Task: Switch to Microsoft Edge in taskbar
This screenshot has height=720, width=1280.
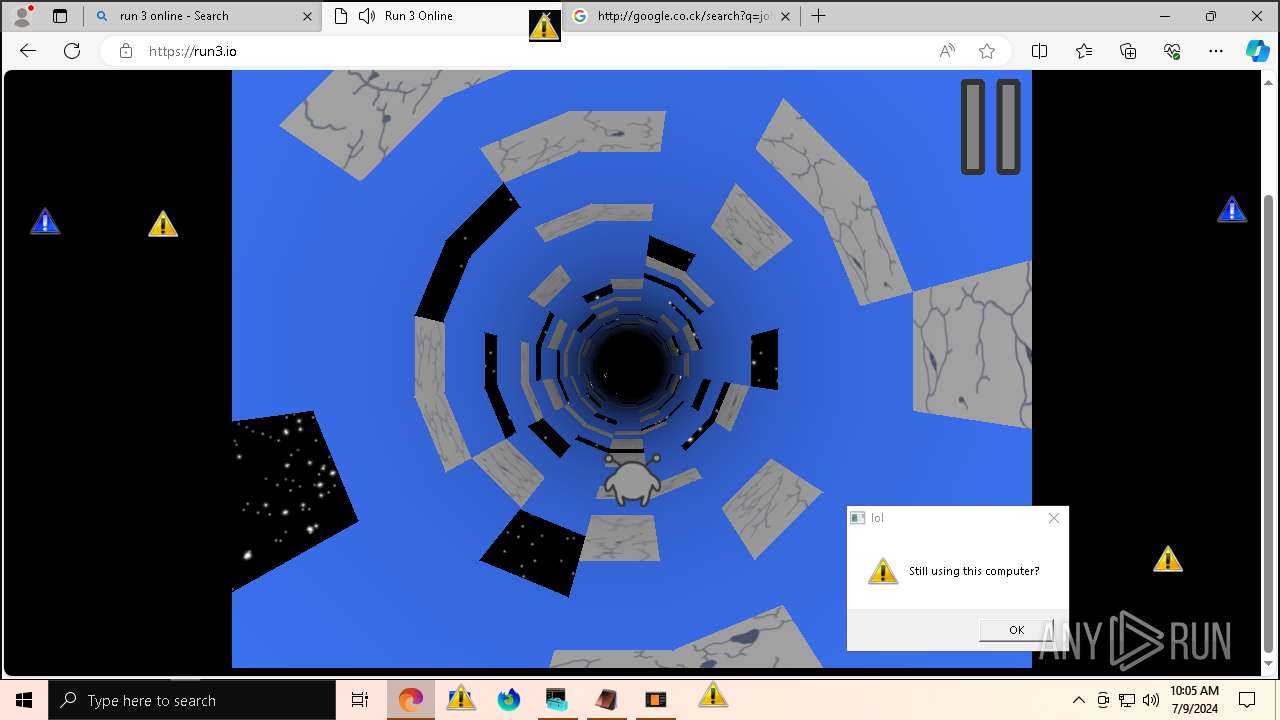Action: pos(411,700)
